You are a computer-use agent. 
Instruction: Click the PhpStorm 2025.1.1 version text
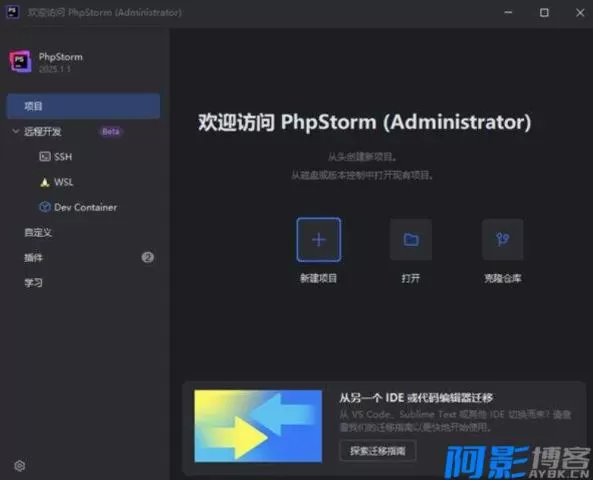coord(55,69)
